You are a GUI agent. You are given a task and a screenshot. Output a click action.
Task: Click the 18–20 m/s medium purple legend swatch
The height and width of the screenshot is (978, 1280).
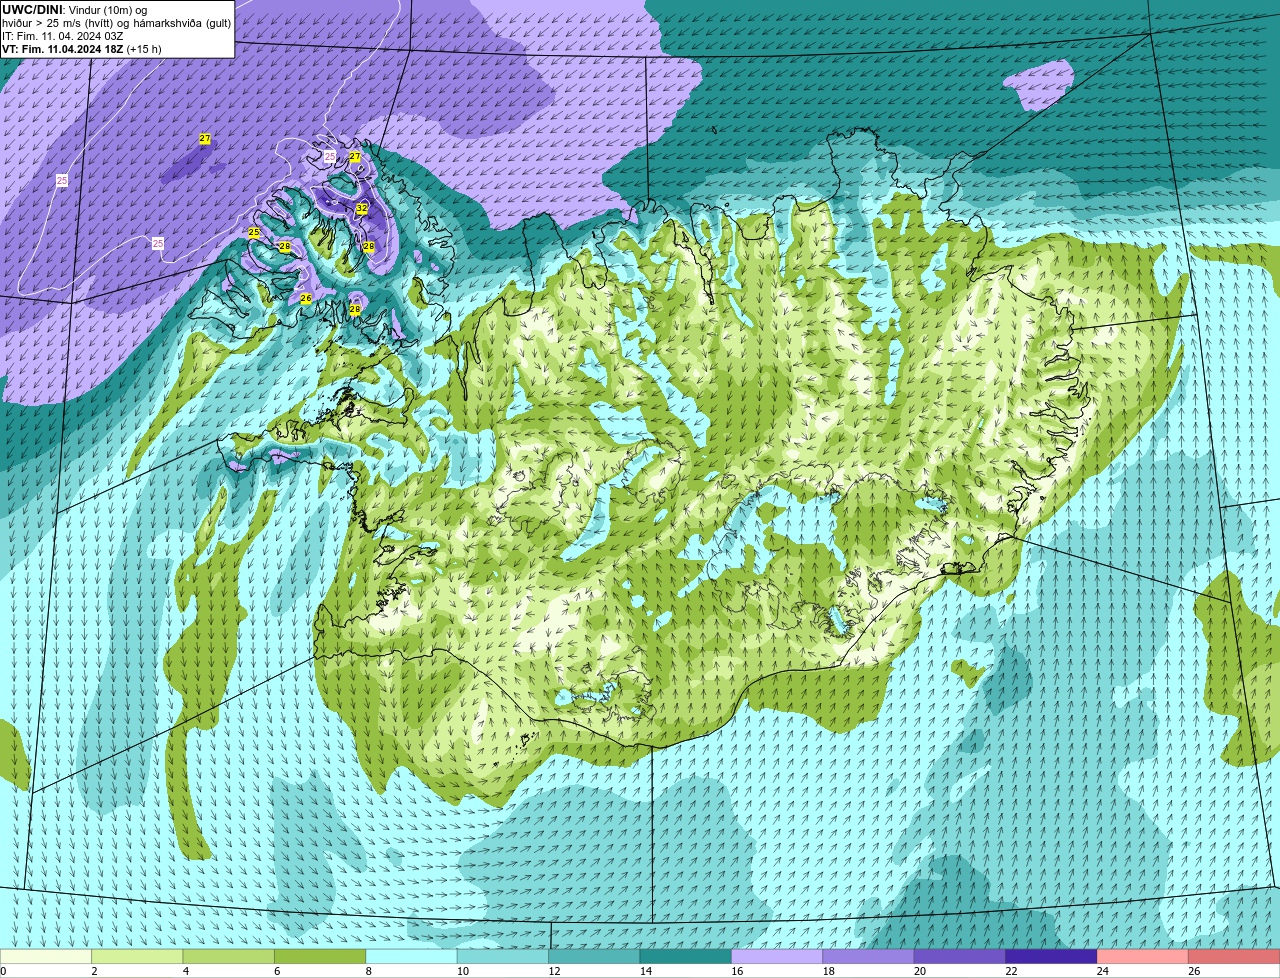[x=869, y=956]
